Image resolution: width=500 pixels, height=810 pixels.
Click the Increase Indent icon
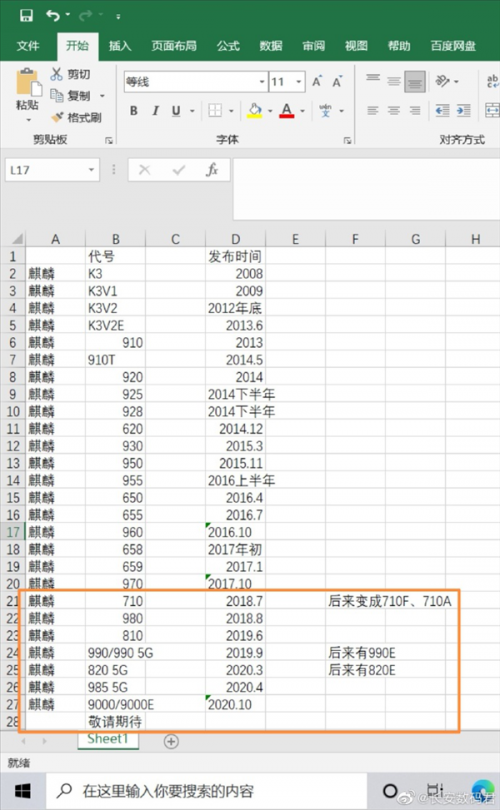pyautogui.click(x=464, y=110)
